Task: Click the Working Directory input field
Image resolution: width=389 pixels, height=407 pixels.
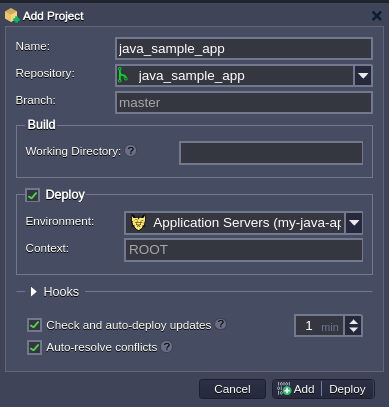Action: click(x=271, y=153)
